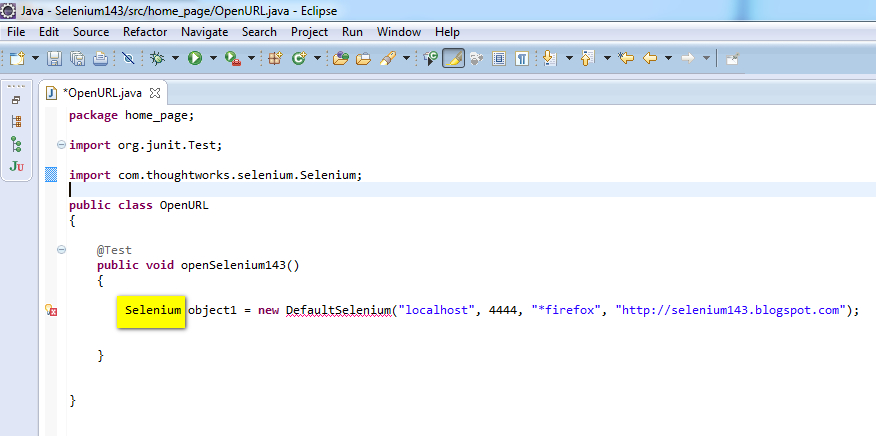This screenshot has height=436, width=876.
Task: Navigate Back with the yellow left arrow
Action: click(650, 58)
